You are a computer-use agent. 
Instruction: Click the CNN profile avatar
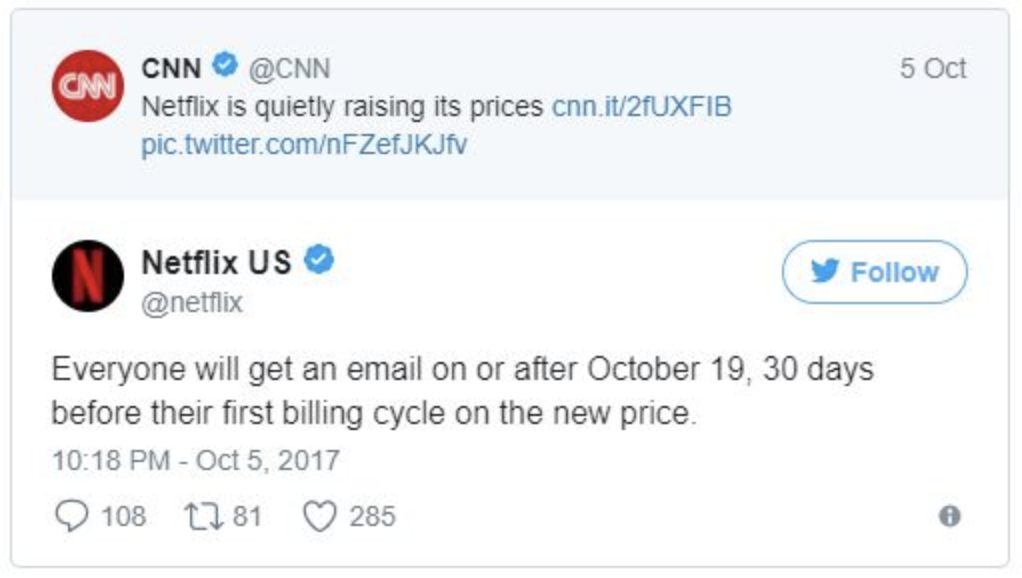pyautogui.click(x=88, y=86)
